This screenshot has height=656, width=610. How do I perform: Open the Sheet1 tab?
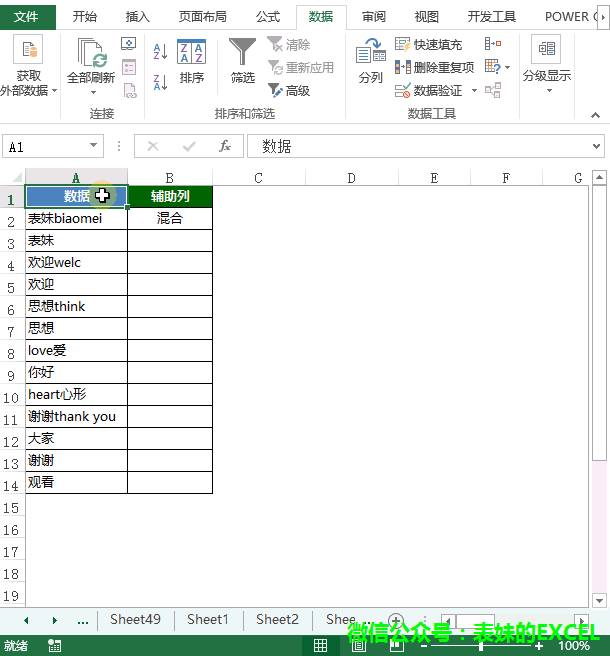[x=208, y=620]
